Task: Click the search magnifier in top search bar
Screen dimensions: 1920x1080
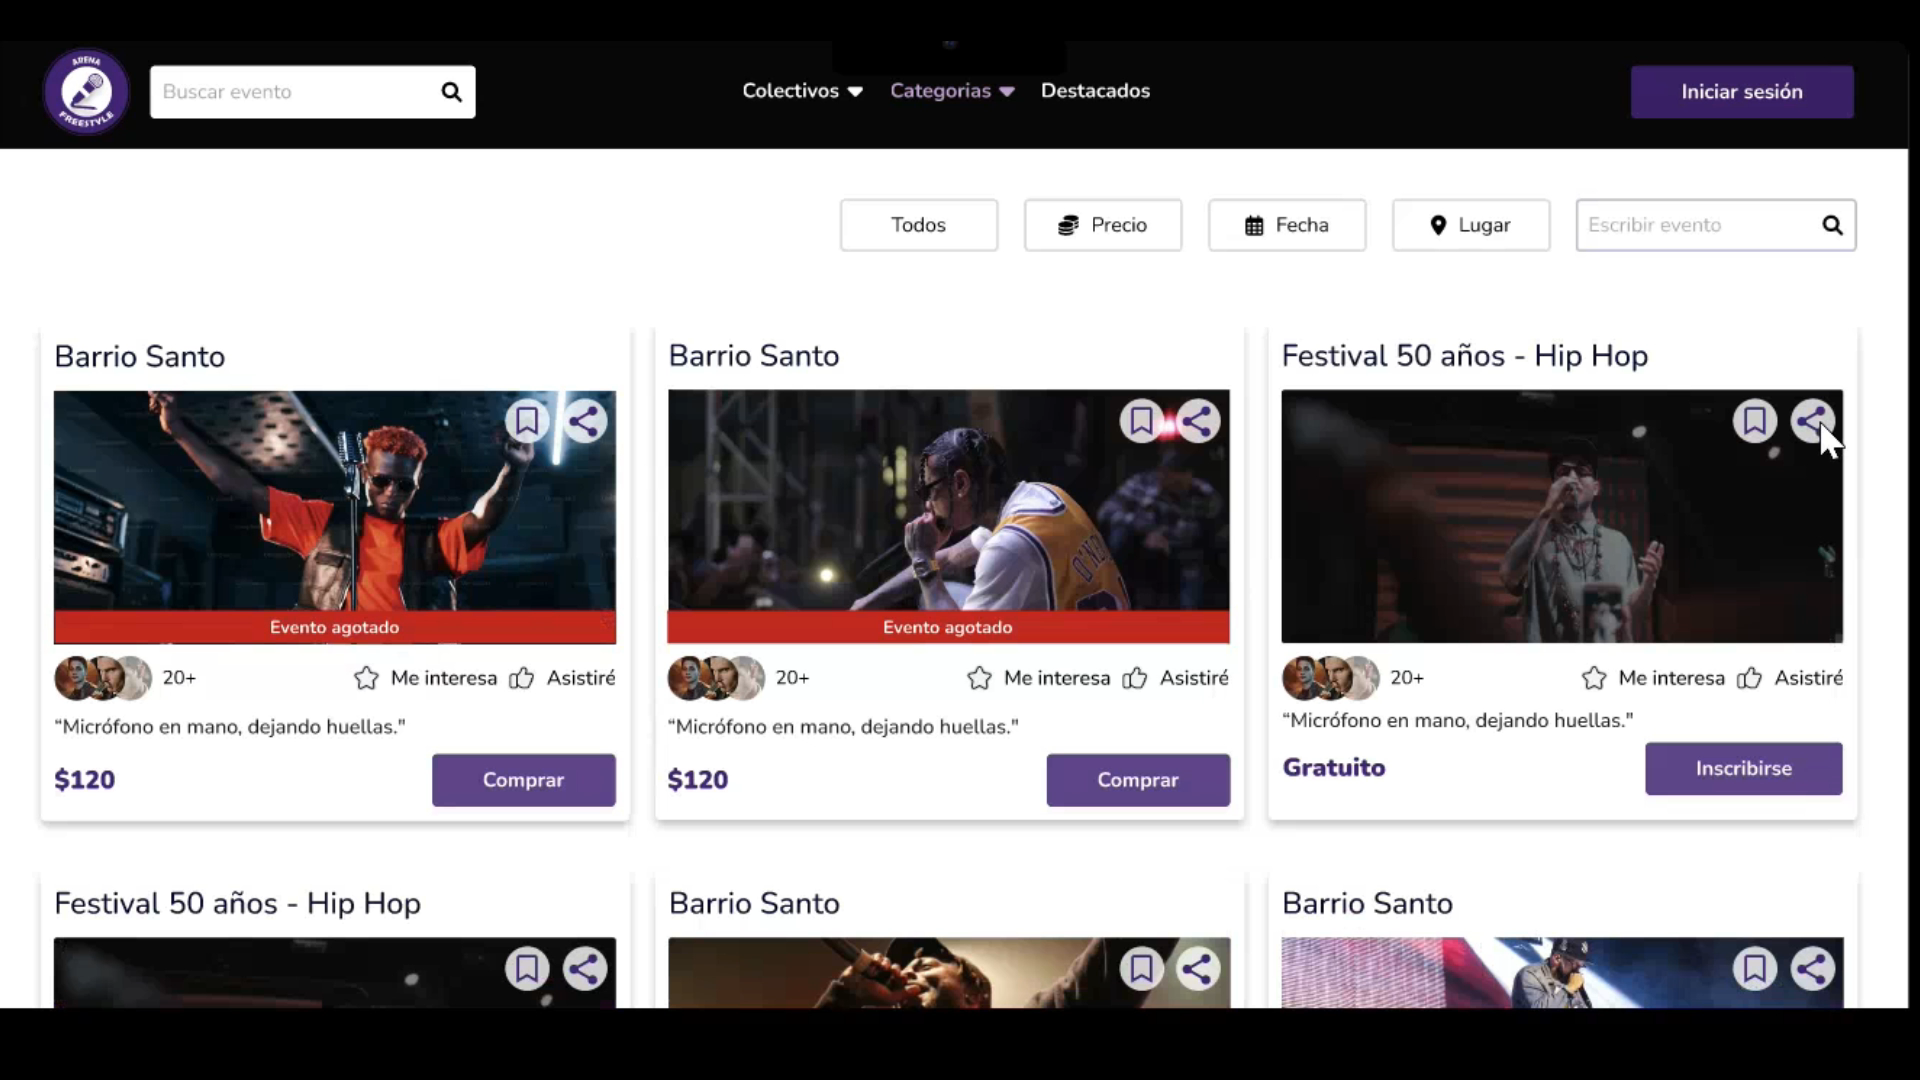Action: coord(451,92)
